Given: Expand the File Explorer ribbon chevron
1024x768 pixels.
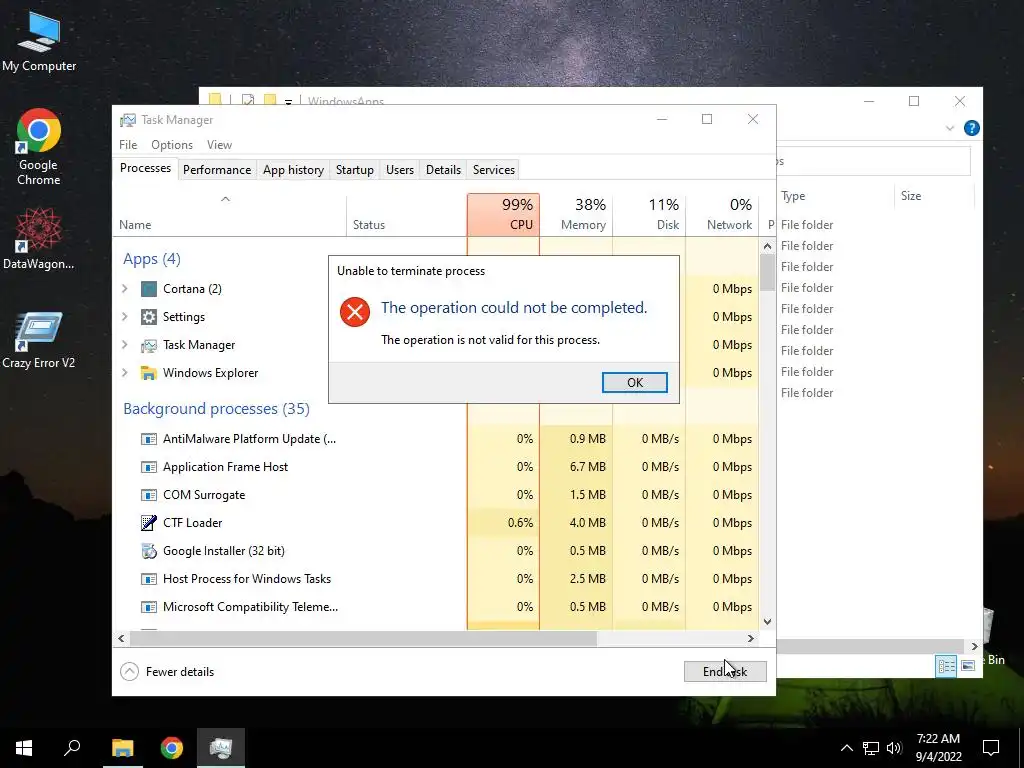Looking at the screenshot, I should [950, 128].
